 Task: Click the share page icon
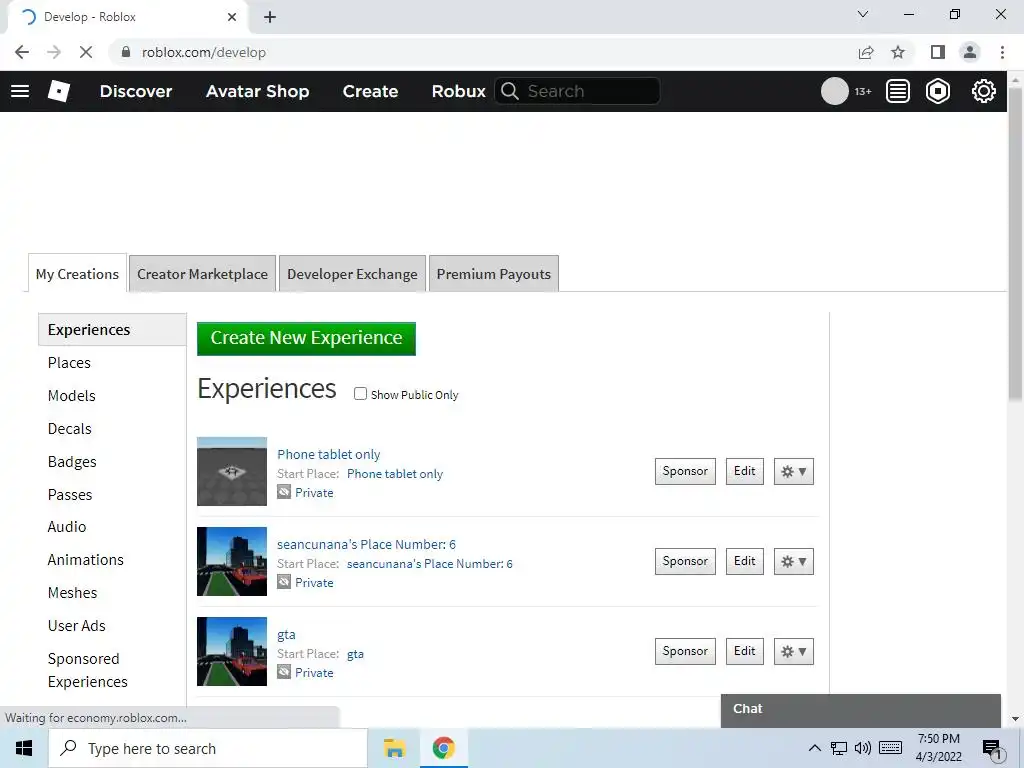(866, 52)
